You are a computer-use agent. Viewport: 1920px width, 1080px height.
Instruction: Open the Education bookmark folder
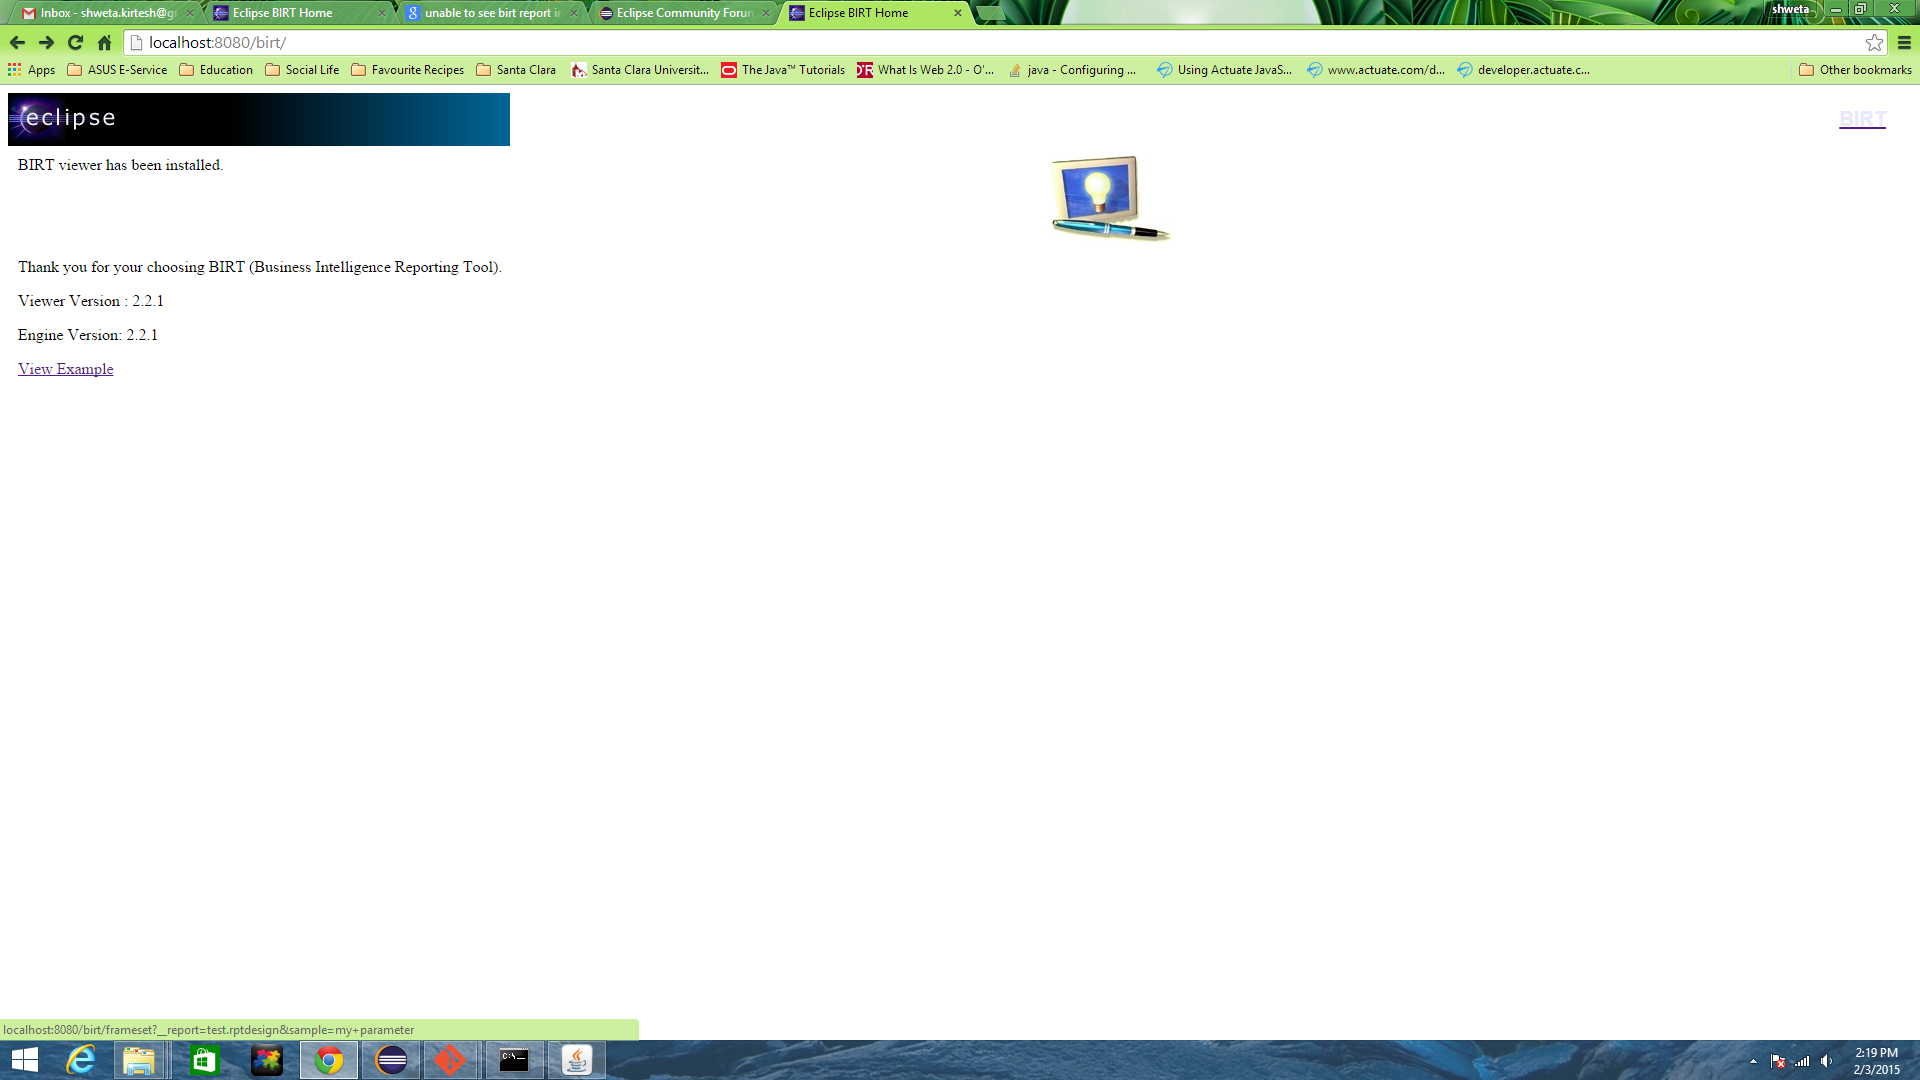click(x=216, y=70)
